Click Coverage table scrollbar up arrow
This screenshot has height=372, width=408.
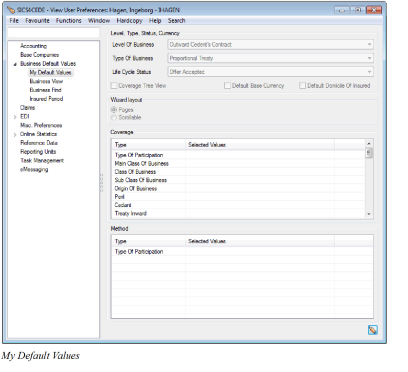369,144
